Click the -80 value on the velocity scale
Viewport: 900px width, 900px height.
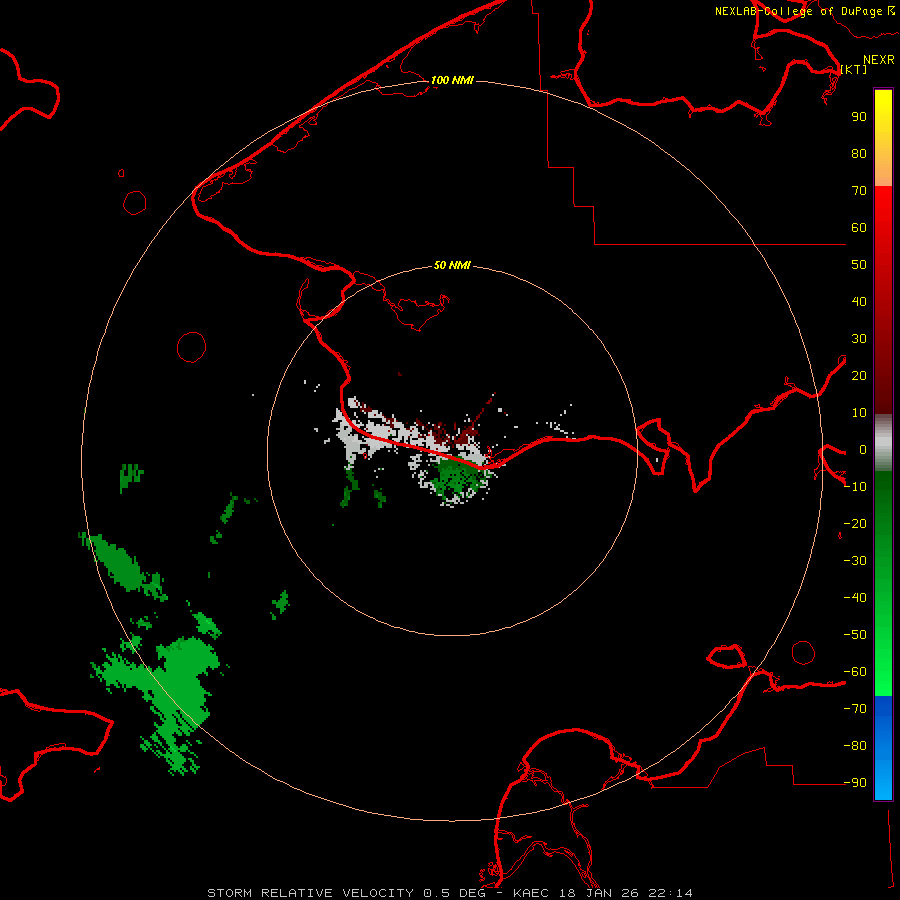tap(855, 746)
